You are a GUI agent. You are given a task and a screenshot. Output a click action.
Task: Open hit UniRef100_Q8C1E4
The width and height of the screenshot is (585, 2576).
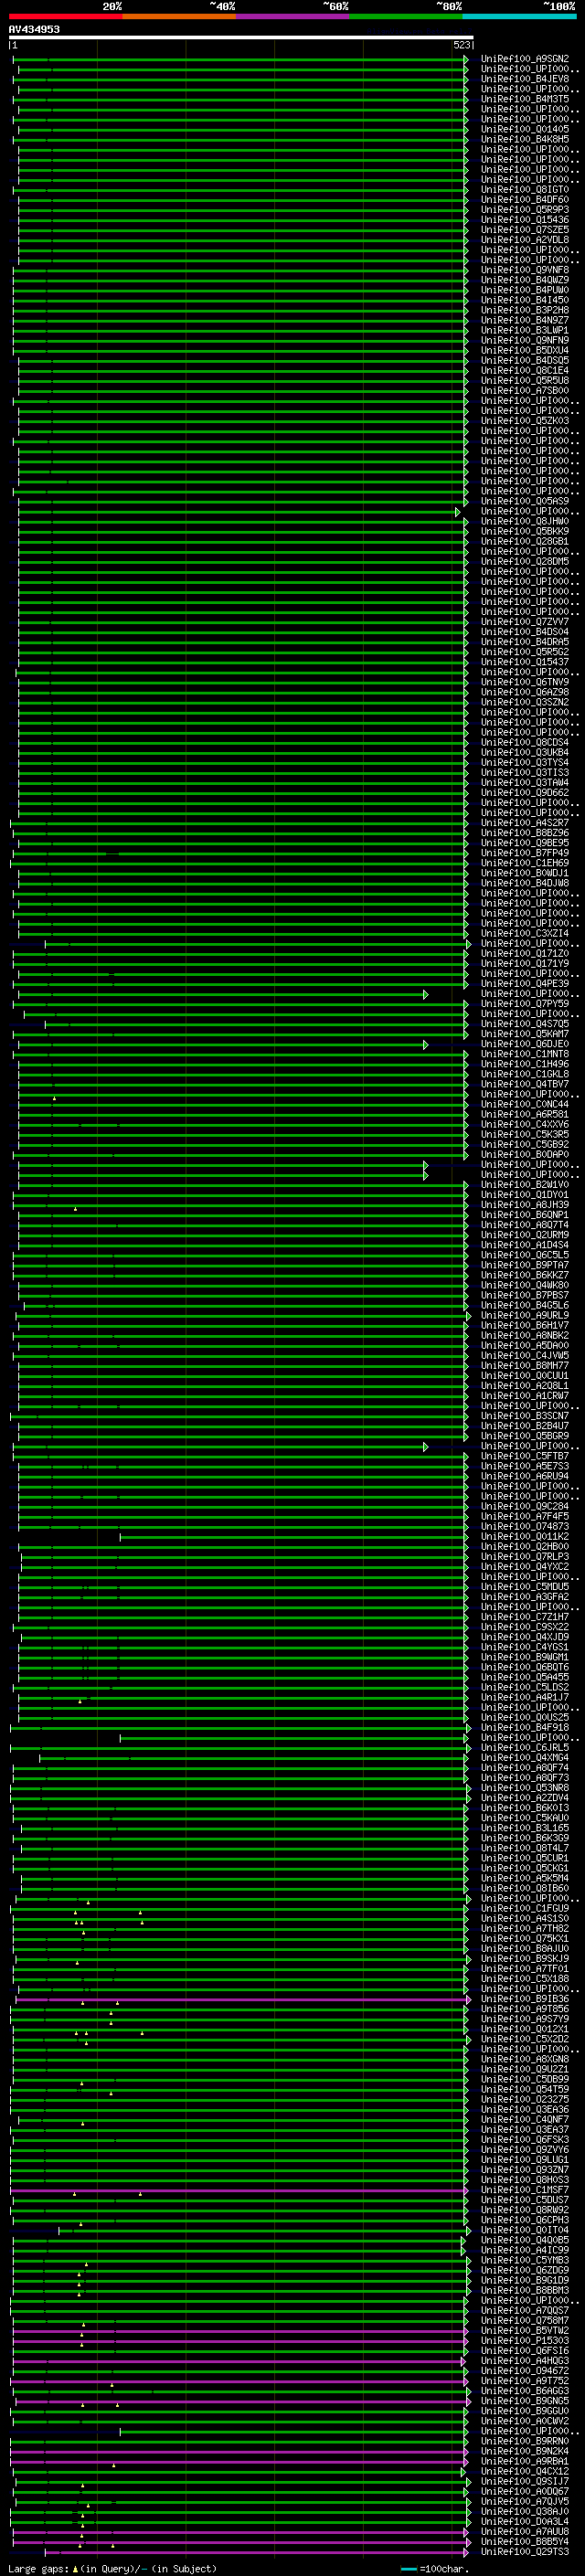(x=525, y=370)
